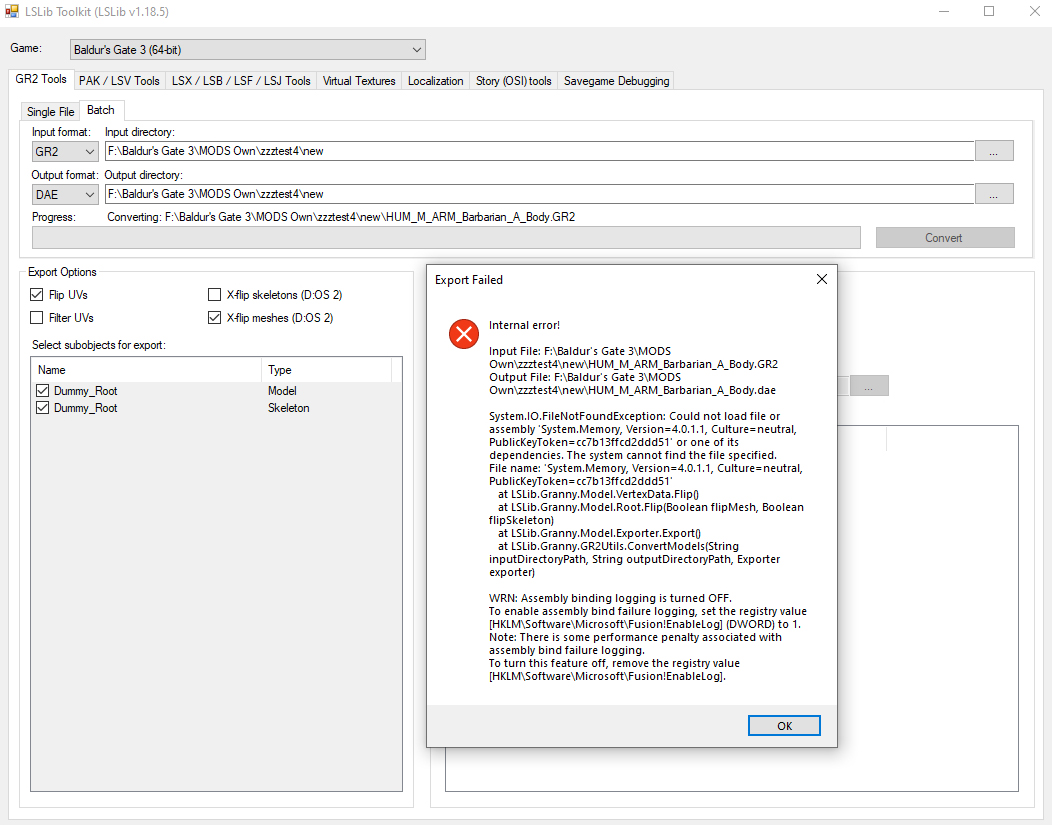Uncheck the Dummy_Root Model subobject
This screenshot has height=825, width=1052.
tap(40, 390)
